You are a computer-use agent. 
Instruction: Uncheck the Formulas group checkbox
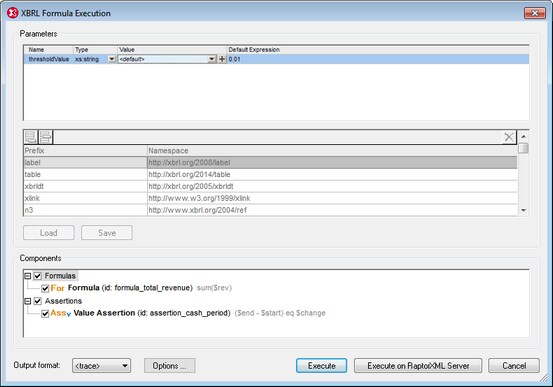click(38, 276)
